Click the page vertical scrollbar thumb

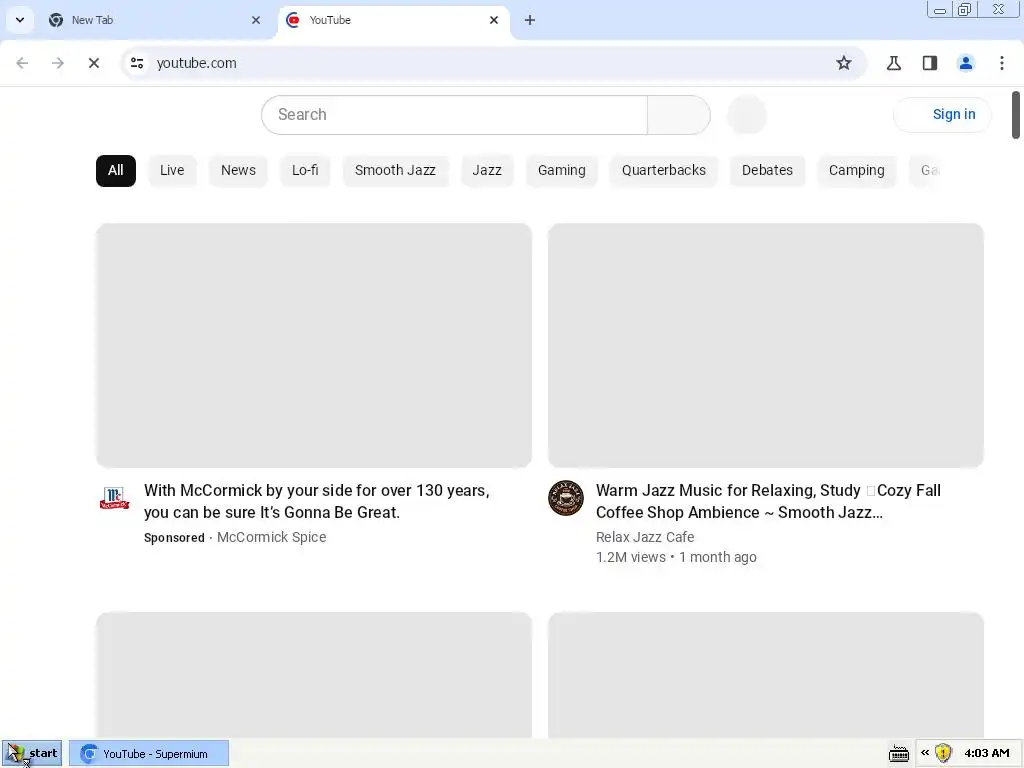pyautogui.click(x=1016, y=115)
